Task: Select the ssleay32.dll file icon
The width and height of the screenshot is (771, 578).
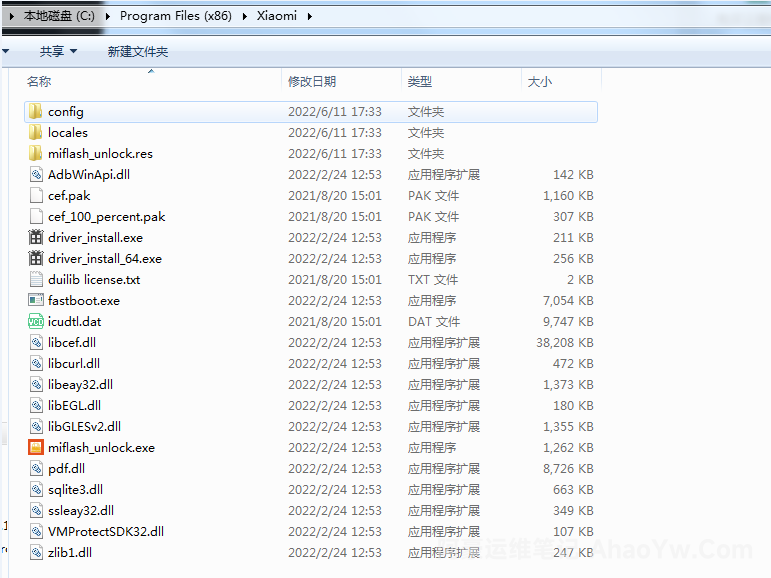Action: 36,511
